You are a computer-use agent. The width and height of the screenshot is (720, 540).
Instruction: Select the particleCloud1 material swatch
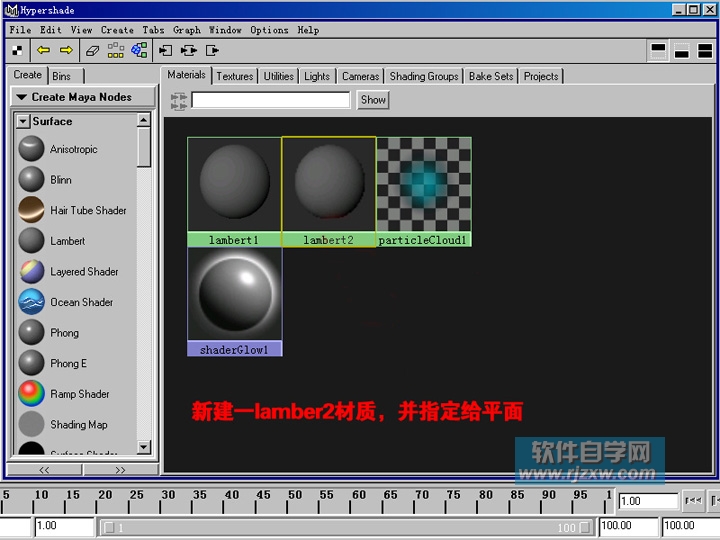424,192
